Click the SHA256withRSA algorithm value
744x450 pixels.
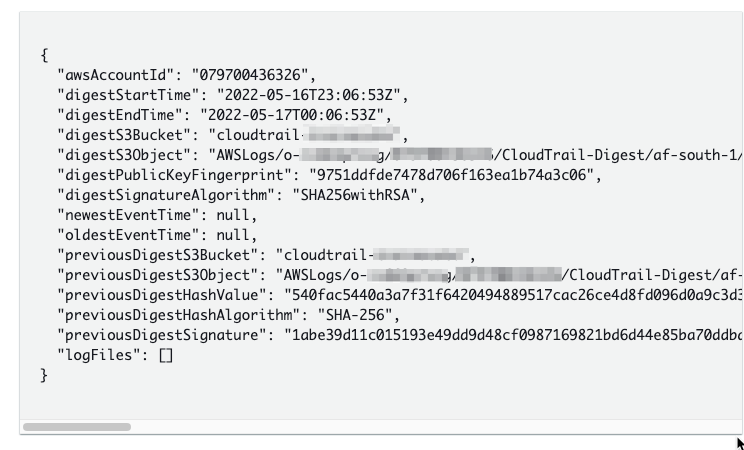click(x=355, y=195)
